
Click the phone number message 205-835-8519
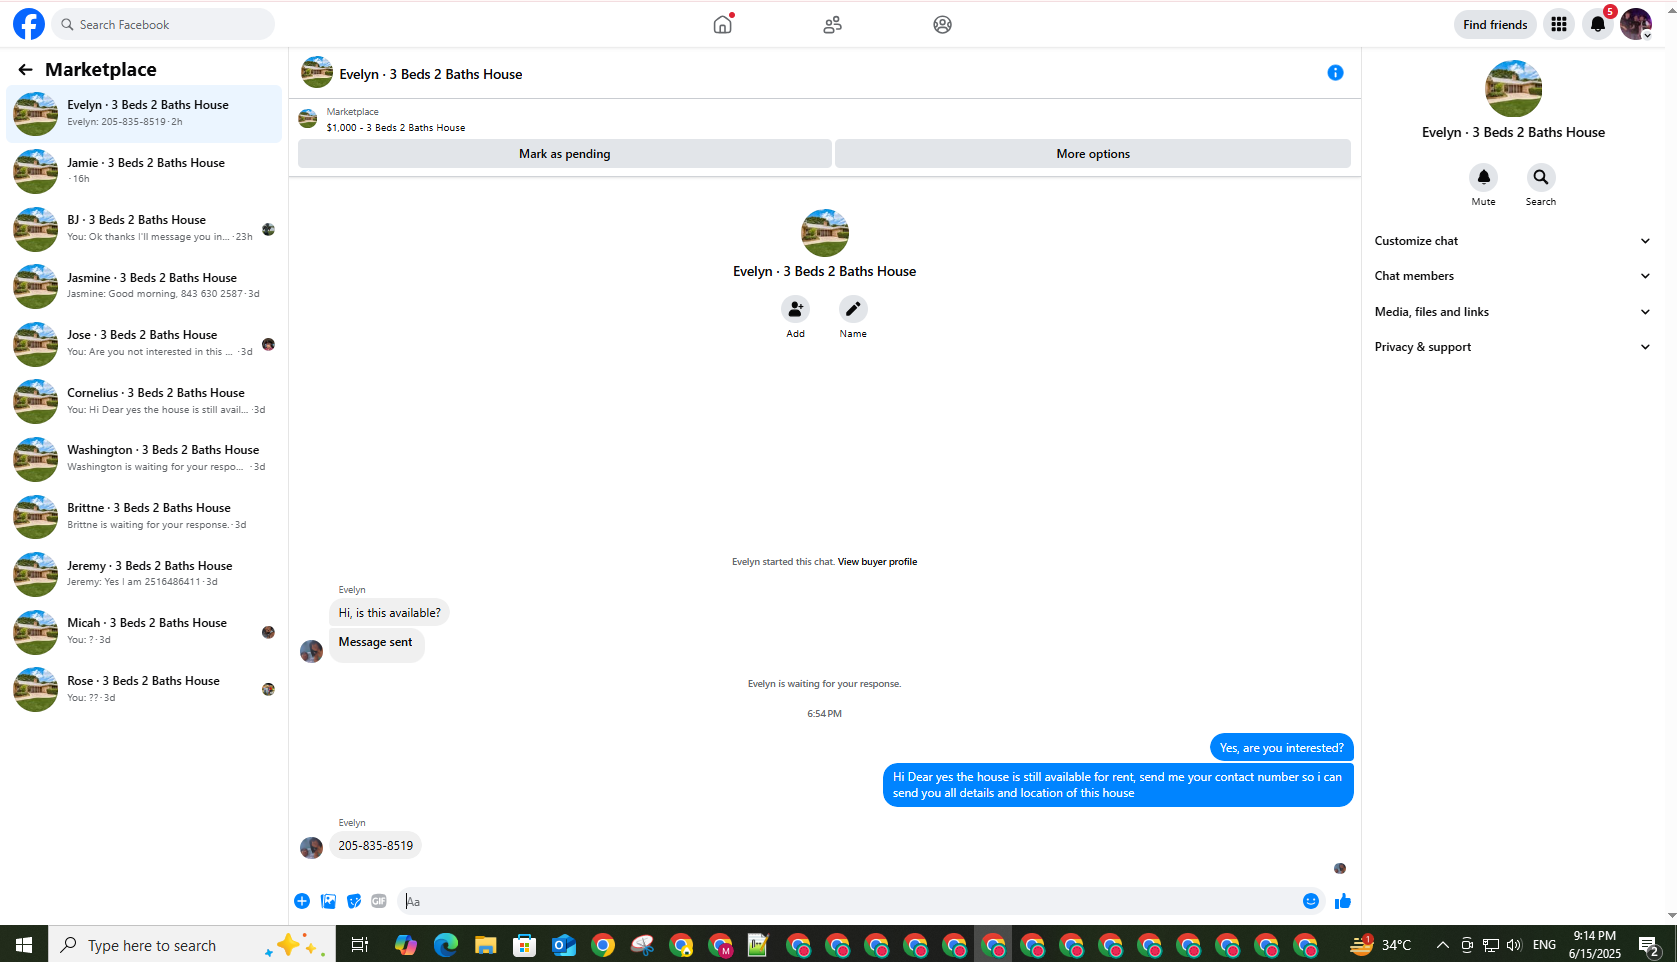click(376, 846)
